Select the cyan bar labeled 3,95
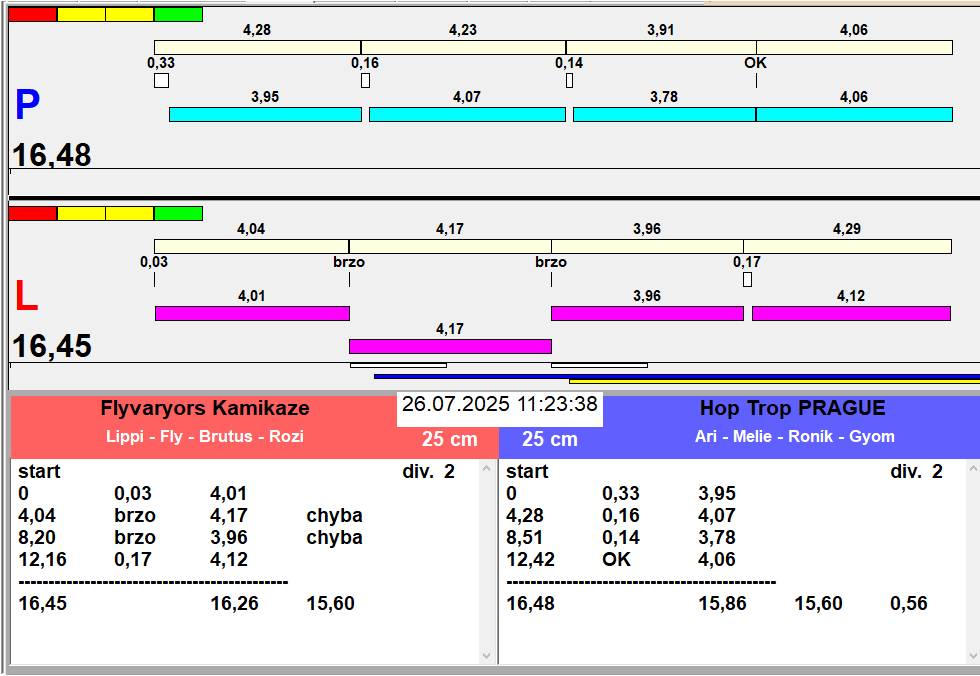 265,115
